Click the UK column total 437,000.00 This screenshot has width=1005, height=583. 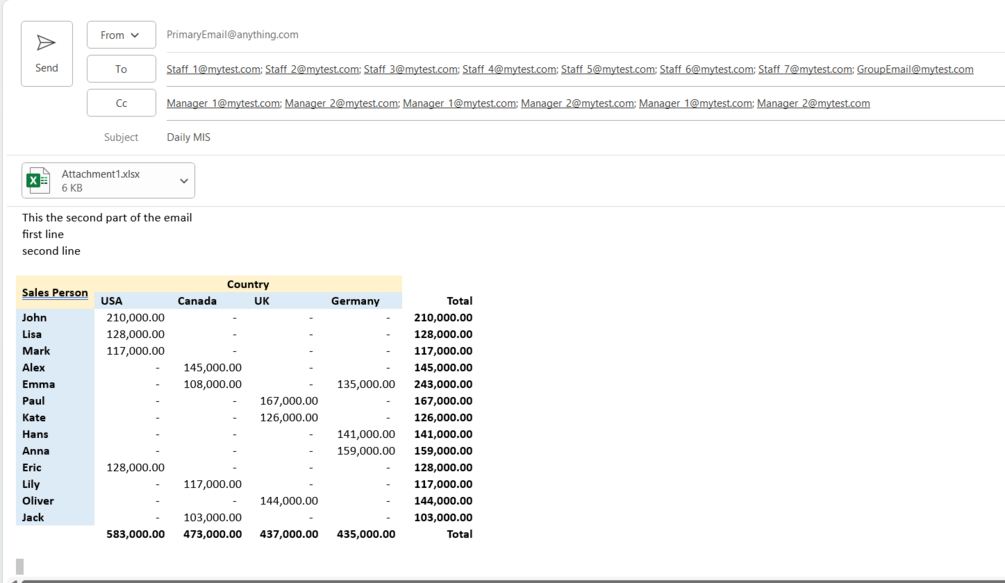coord(289,534)
